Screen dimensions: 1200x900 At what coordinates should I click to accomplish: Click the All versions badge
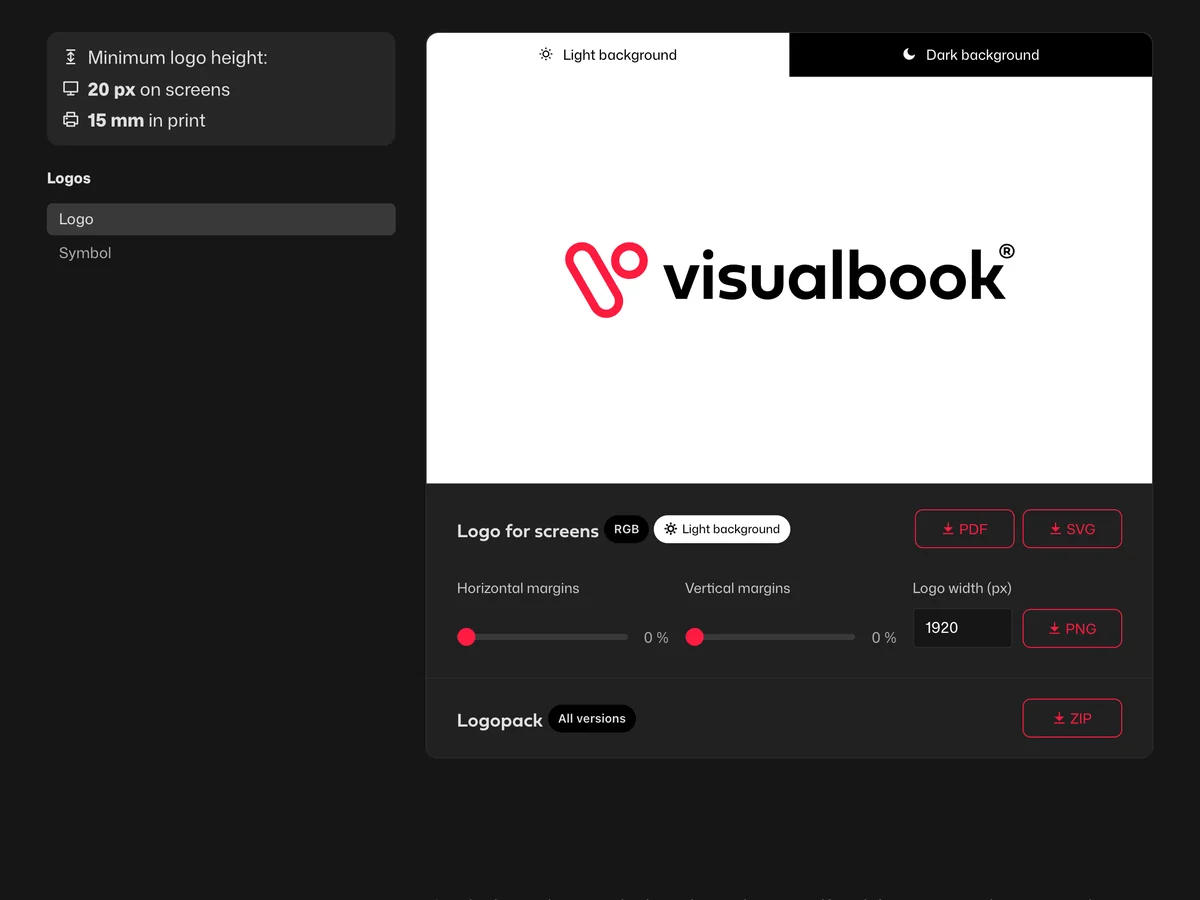click(592, 718)
